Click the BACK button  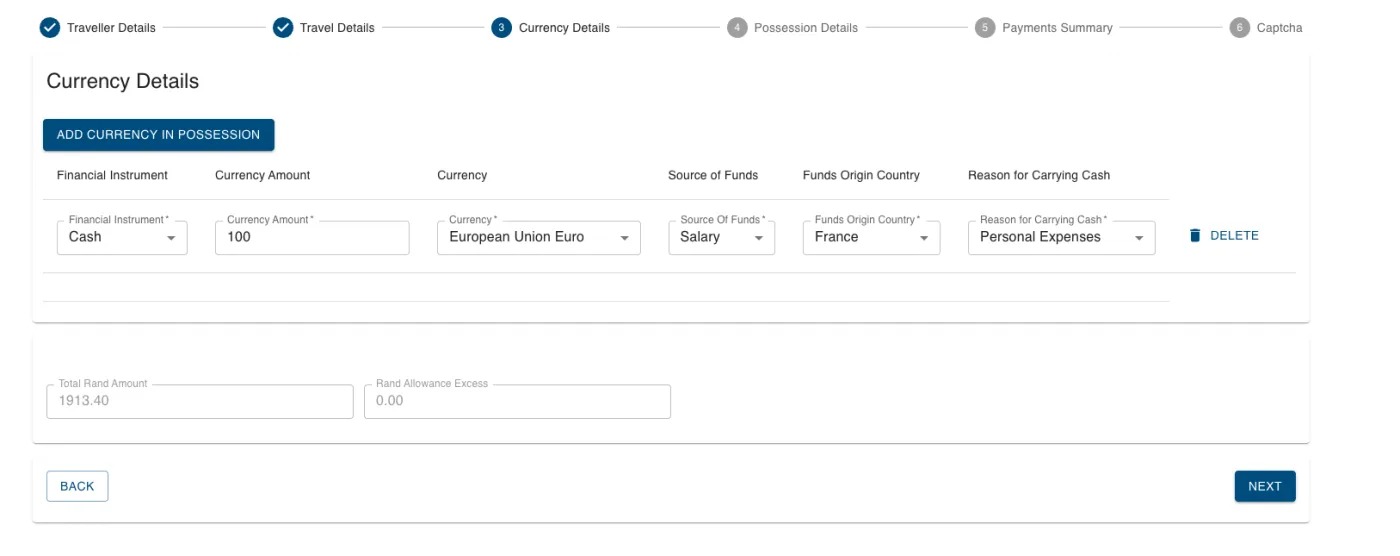point(77,486)
